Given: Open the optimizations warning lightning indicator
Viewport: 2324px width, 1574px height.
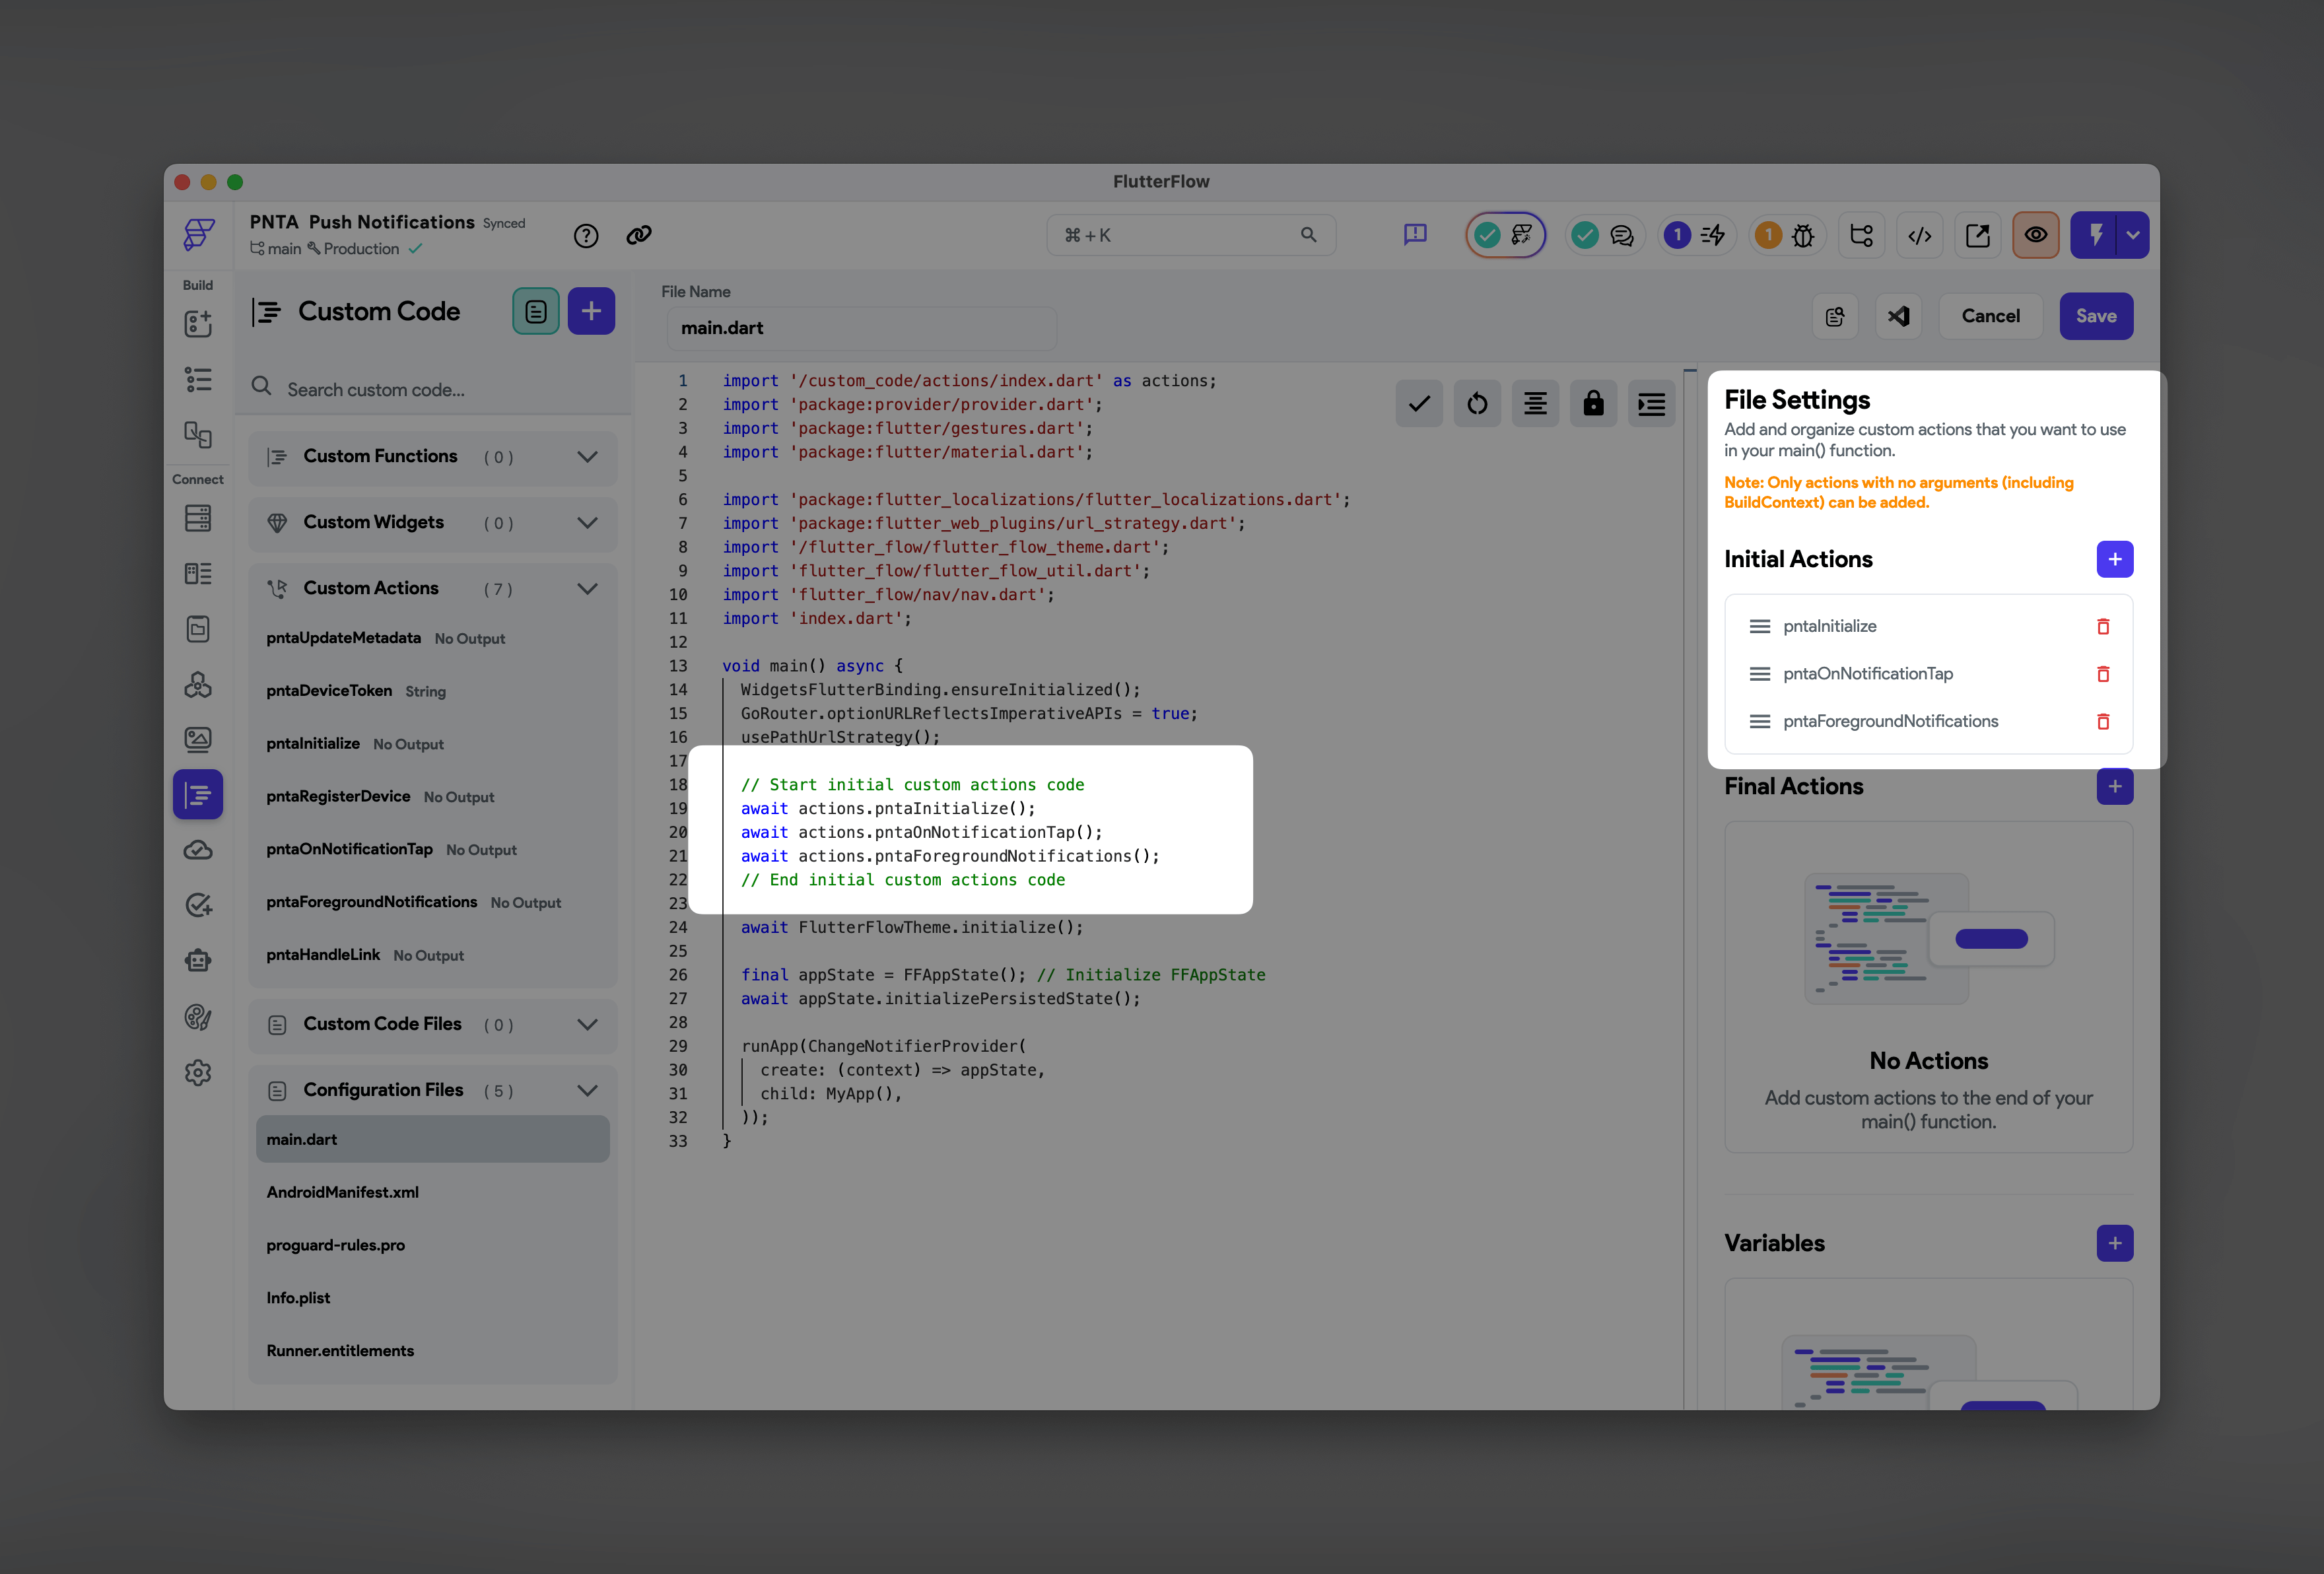Looking at the screenshot, I should (x=1696, y=235).
